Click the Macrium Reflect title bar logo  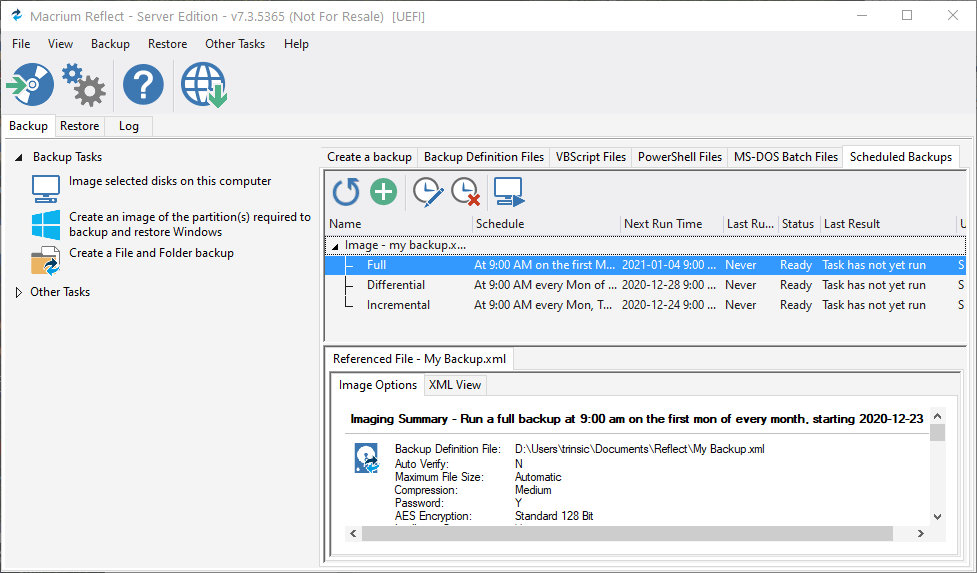pyautogui.click(x=17, y=15)
